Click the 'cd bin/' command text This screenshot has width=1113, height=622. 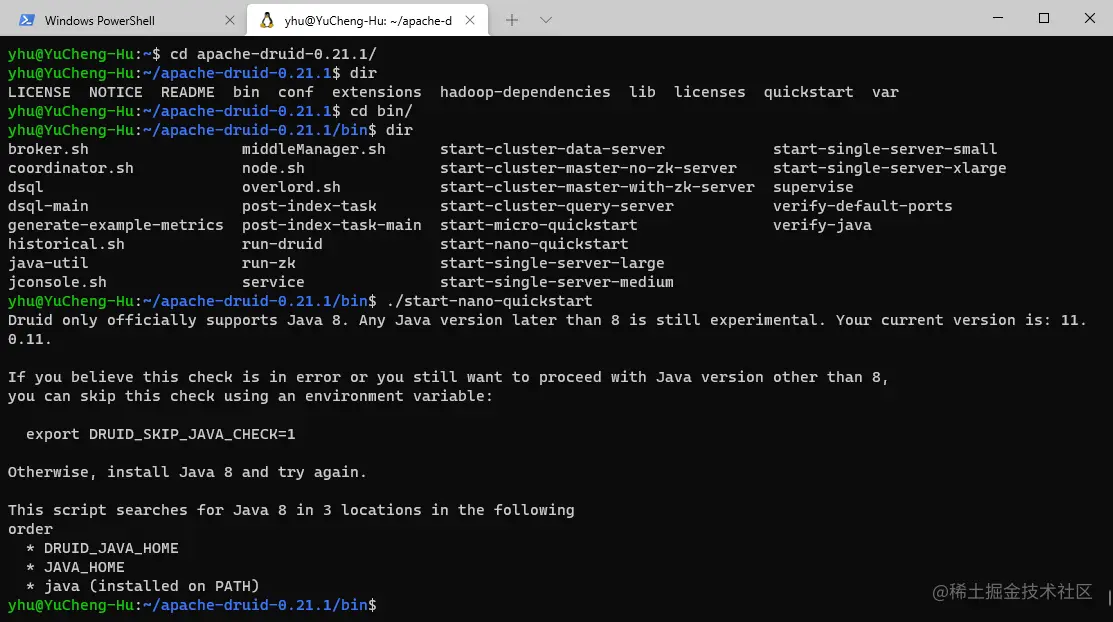click(x=381, y=111)
